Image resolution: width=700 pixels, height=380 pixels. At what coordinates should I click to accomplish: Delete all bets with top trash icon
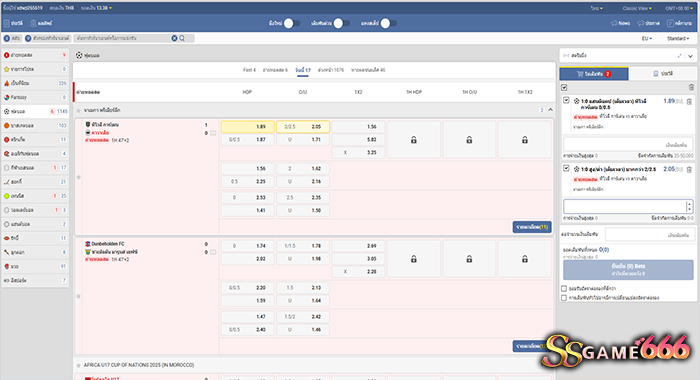pyautogui.click(x=691, y=88)
